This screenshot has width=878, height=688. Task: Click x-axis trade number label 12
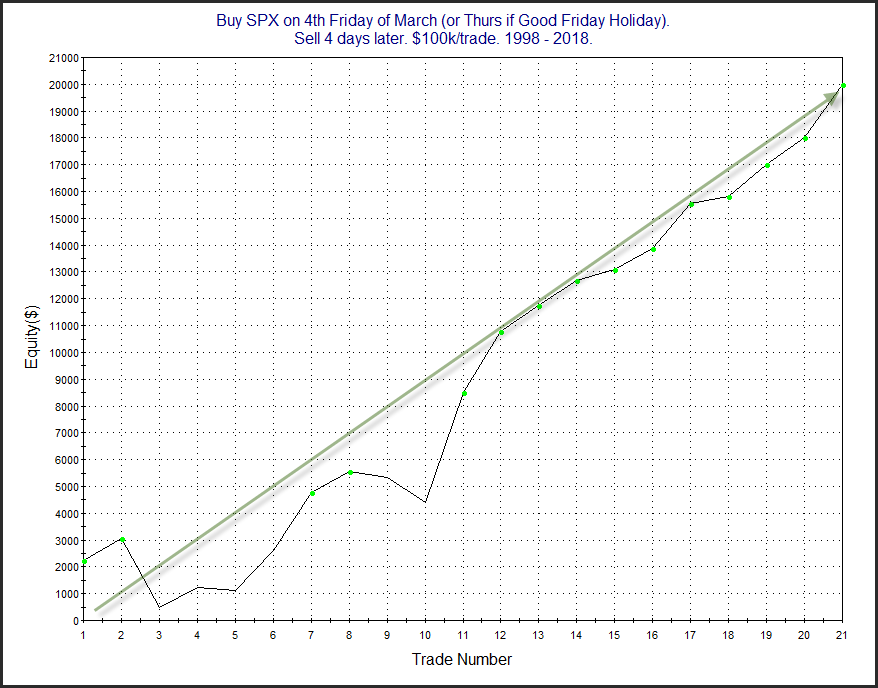pos(502,633)
